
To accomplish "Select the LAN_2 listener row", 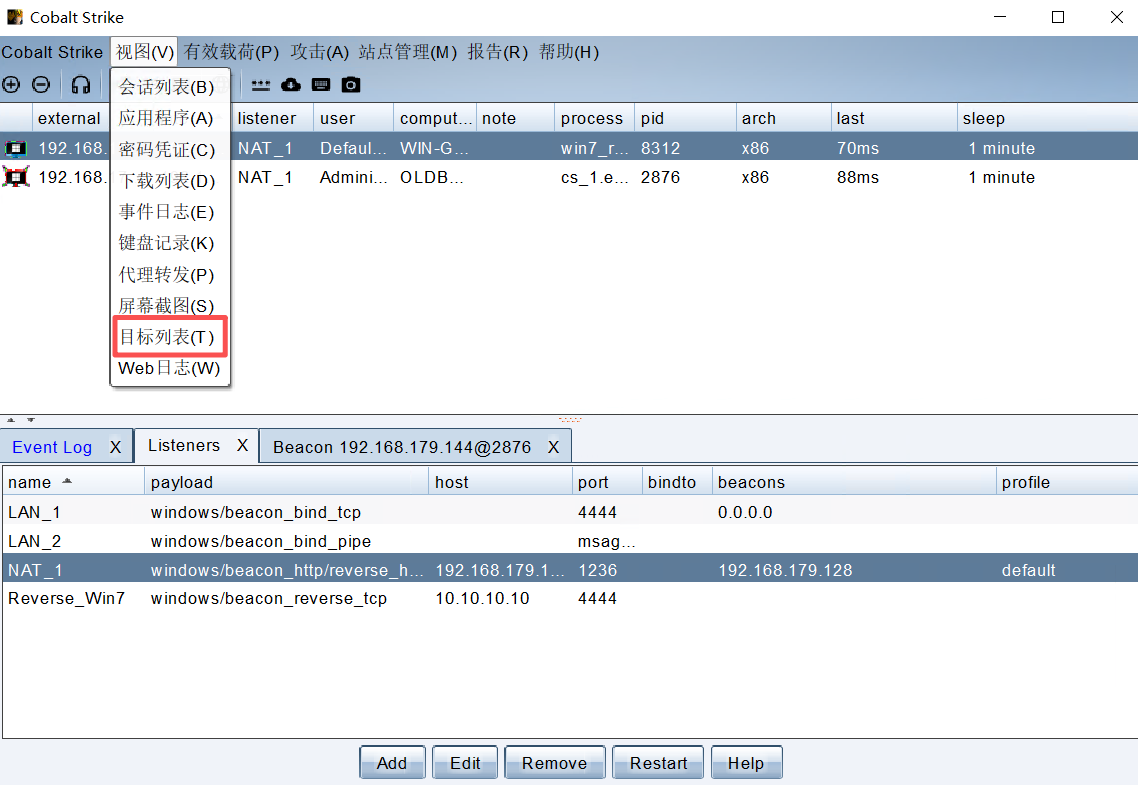I will (x=570, y=541).
